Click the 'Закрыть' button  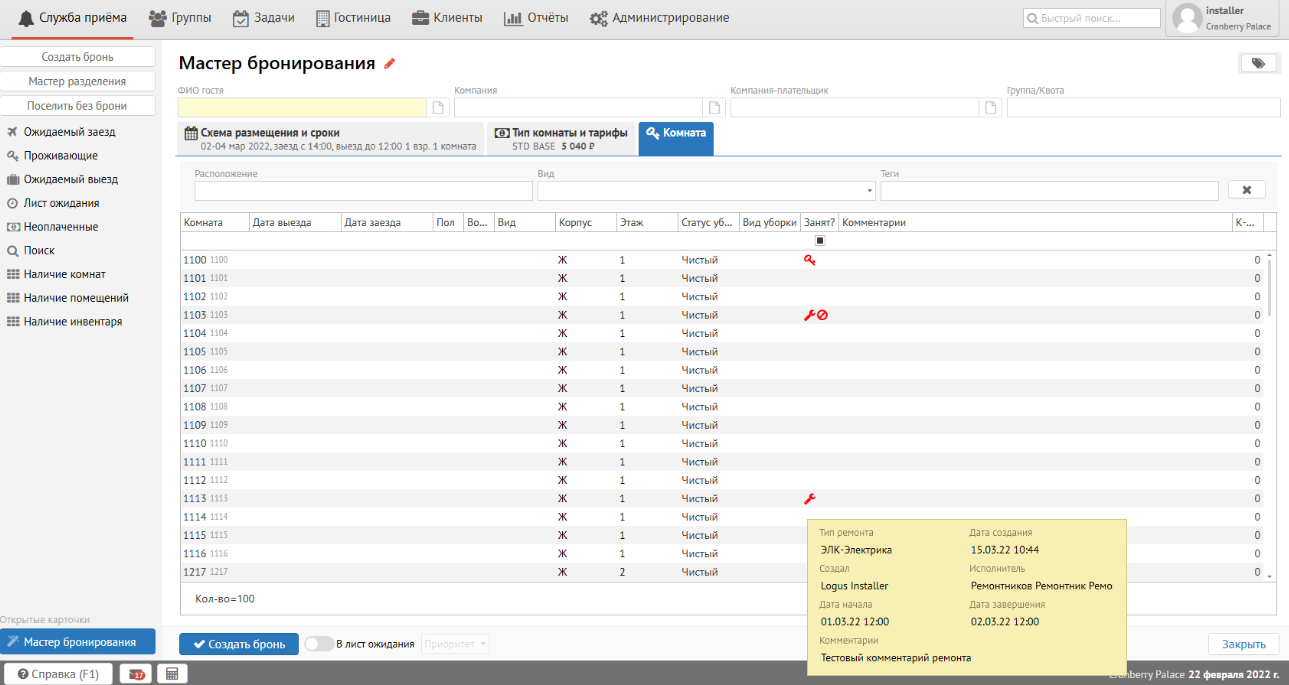[1243, 644]
